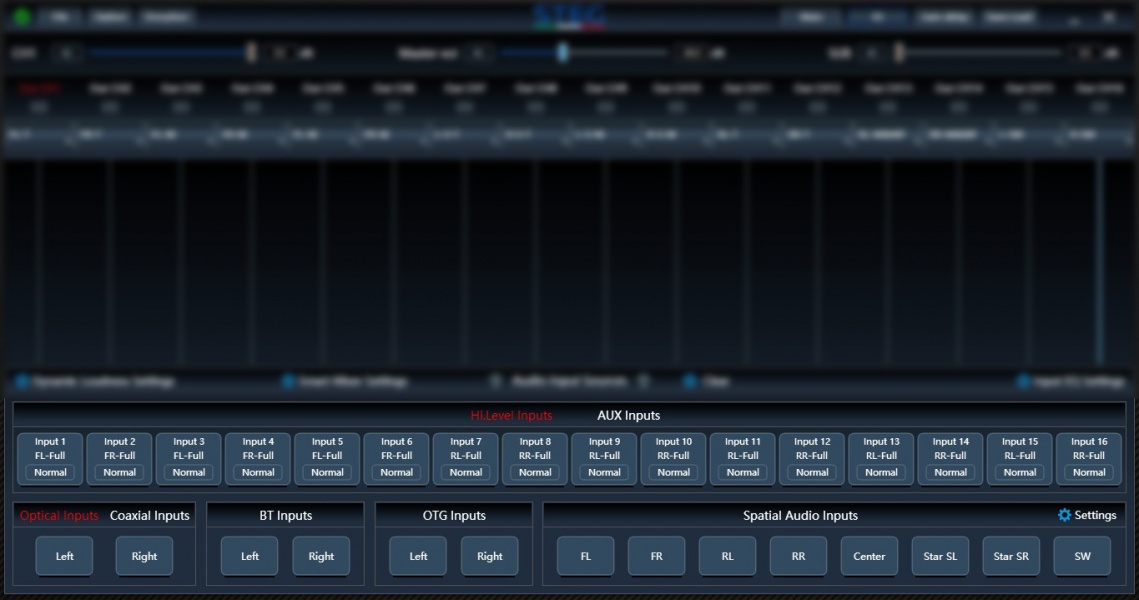Choose FL spatial audio input
1139x600 pixels.
(585, 556)
